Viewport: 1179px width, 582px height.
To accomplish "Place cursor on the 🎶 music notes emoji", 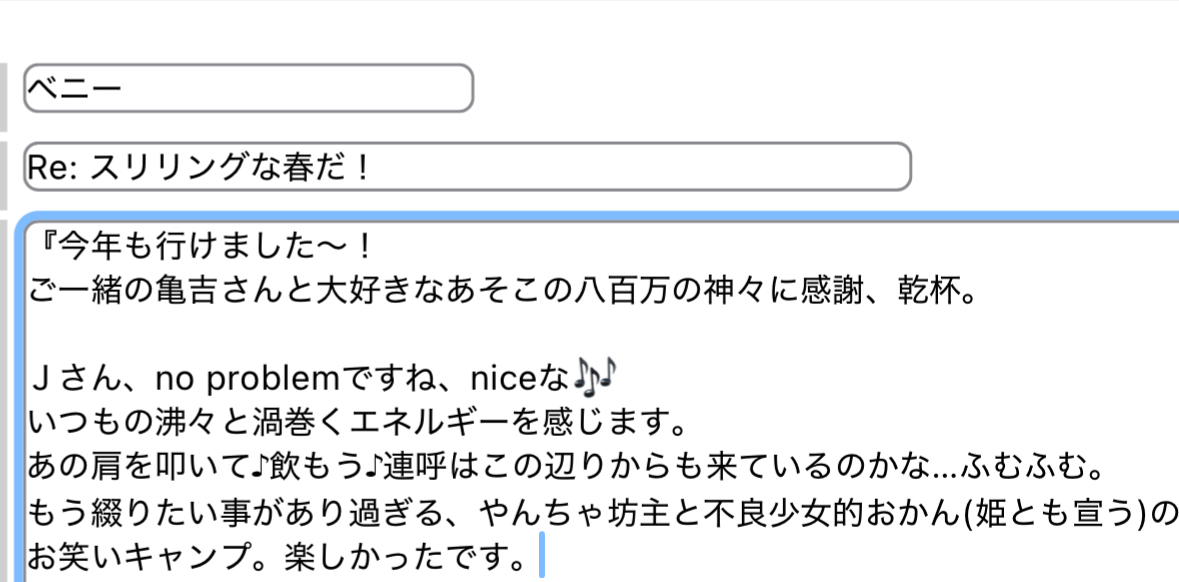I will [x=594, y=374].
